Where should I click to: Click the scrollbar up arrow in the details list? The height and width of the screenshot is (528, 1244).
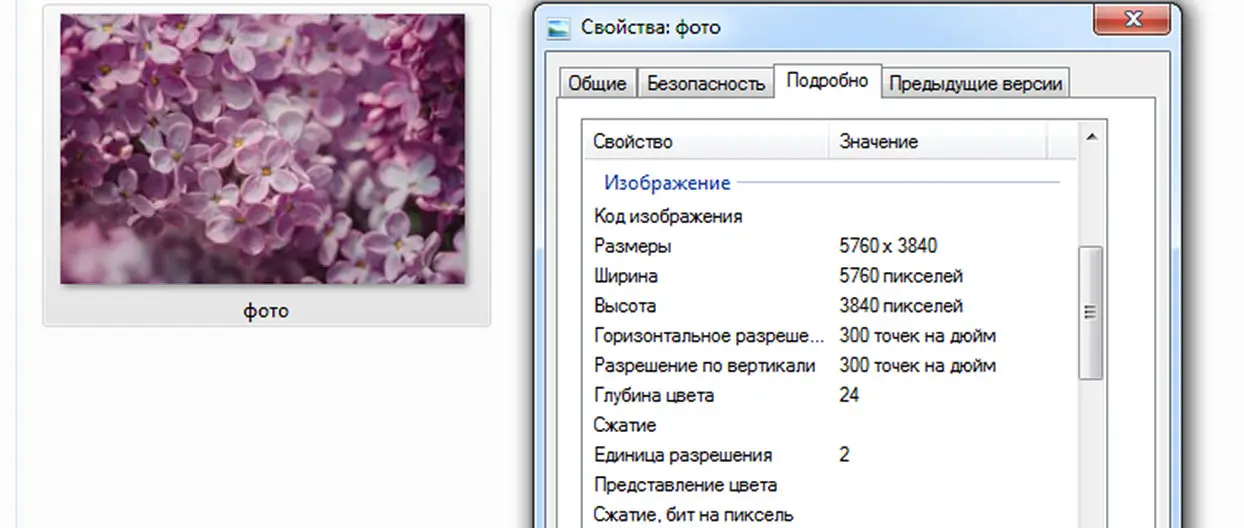coord(1090,136)
